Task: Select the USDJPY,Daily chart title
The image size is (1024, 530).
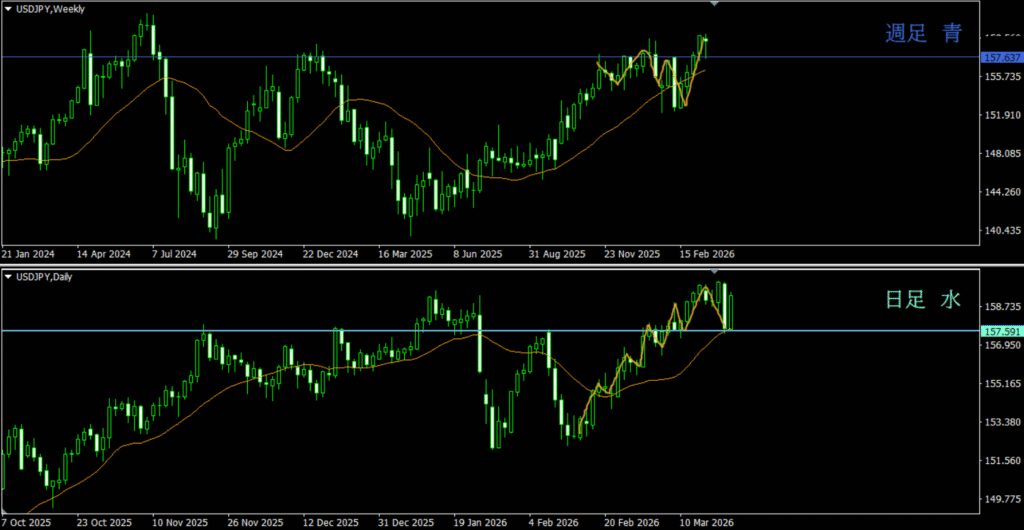Action: coord(46,275)
